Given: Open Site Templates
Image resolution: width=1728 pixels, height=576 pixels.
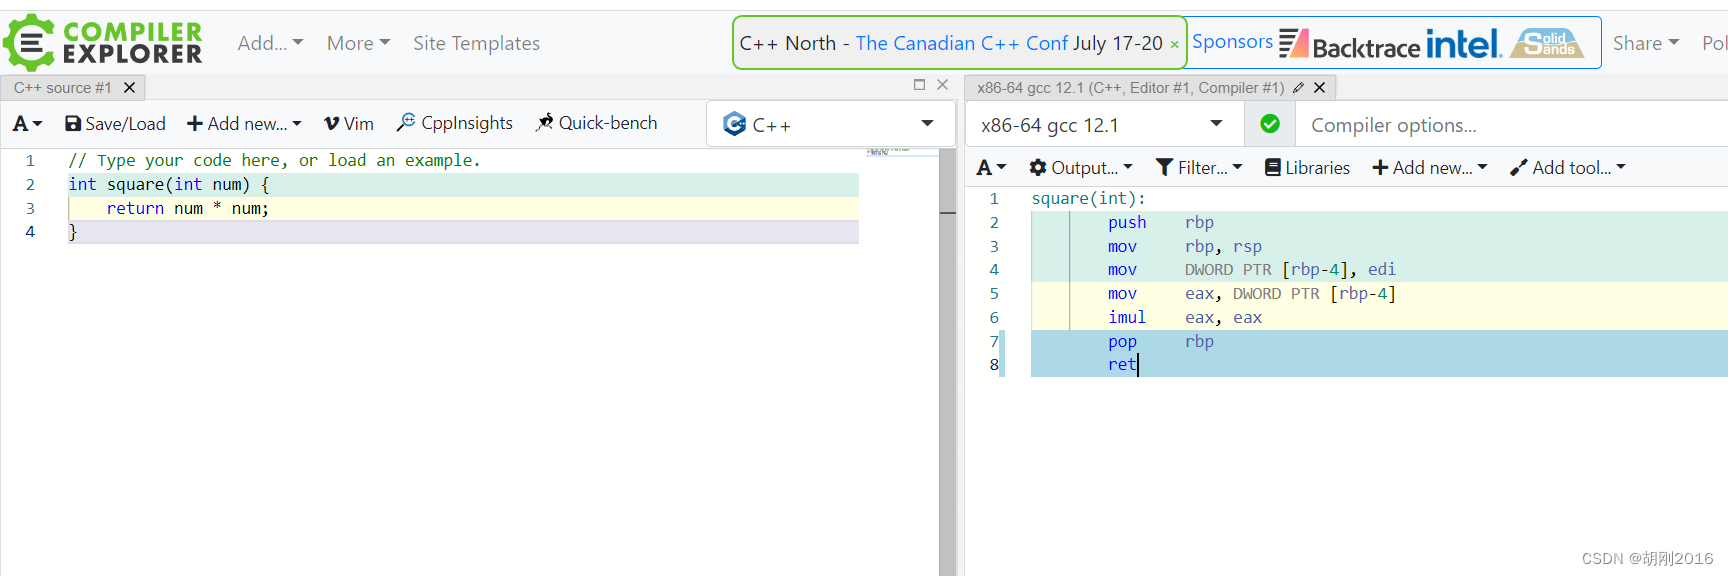Looking at the screenshot, I should point(476,43).
